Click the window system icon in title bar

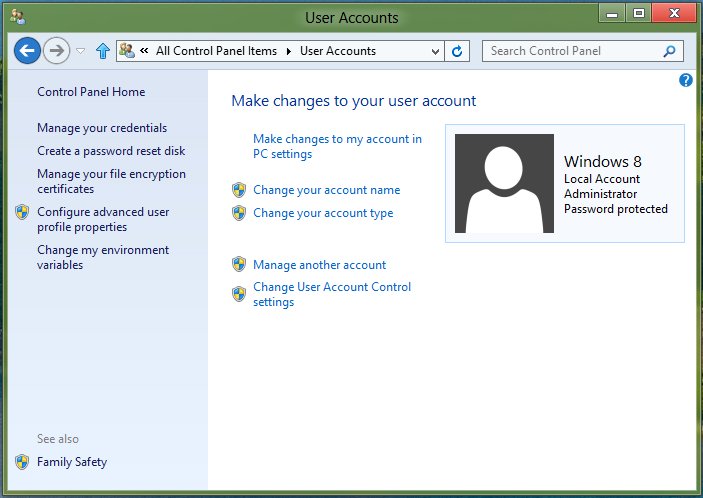point(17,17)
